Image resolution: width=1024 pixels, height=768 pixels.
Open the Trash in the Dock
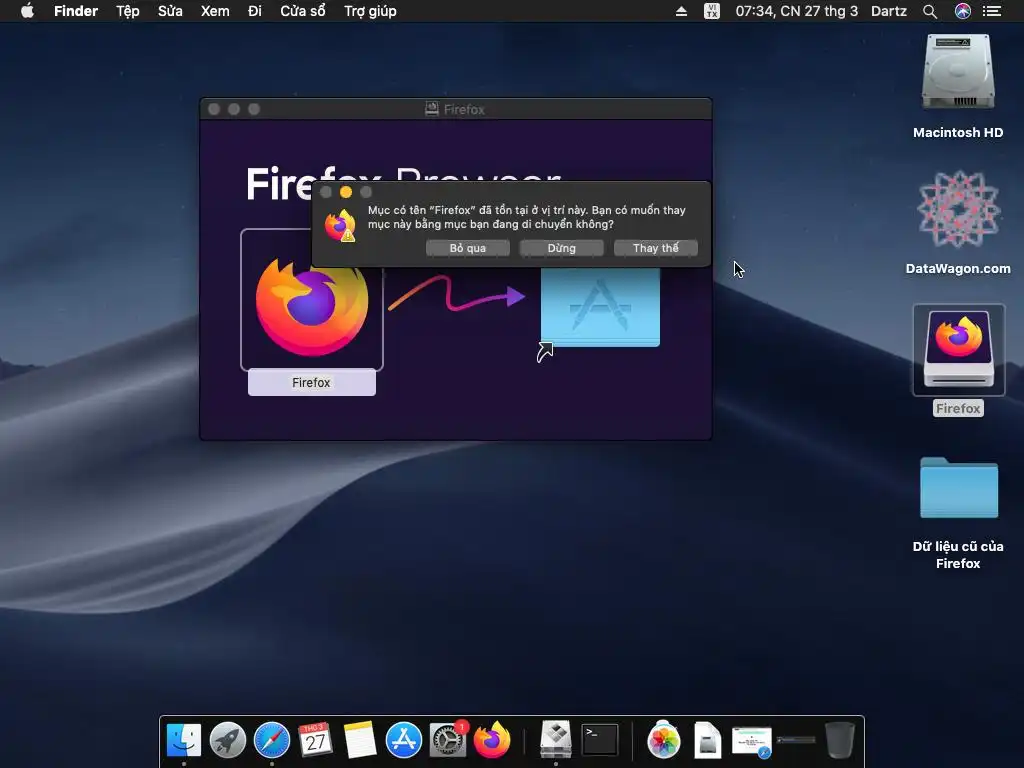pos(840,740)
